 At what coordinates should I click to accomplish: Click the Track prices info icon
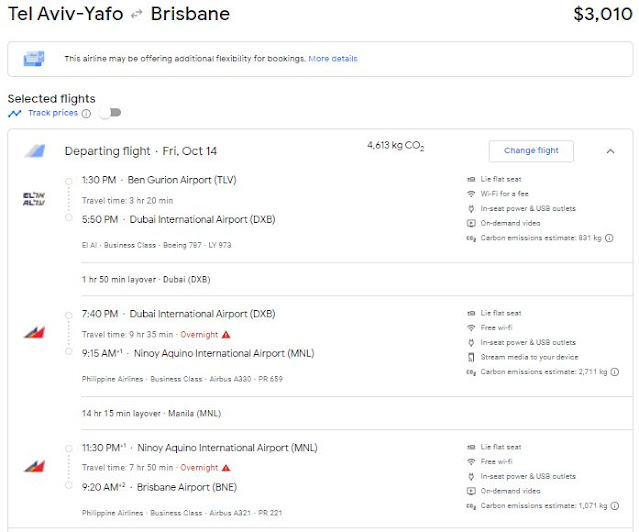(x=86, y=113)
